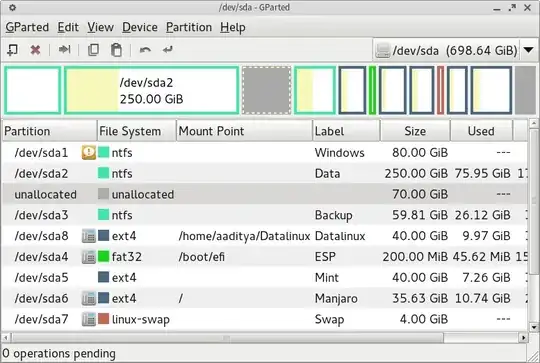Screen dimensions: 540x363
Task: Open the Device menu
Action: click(x=140, y=27)
